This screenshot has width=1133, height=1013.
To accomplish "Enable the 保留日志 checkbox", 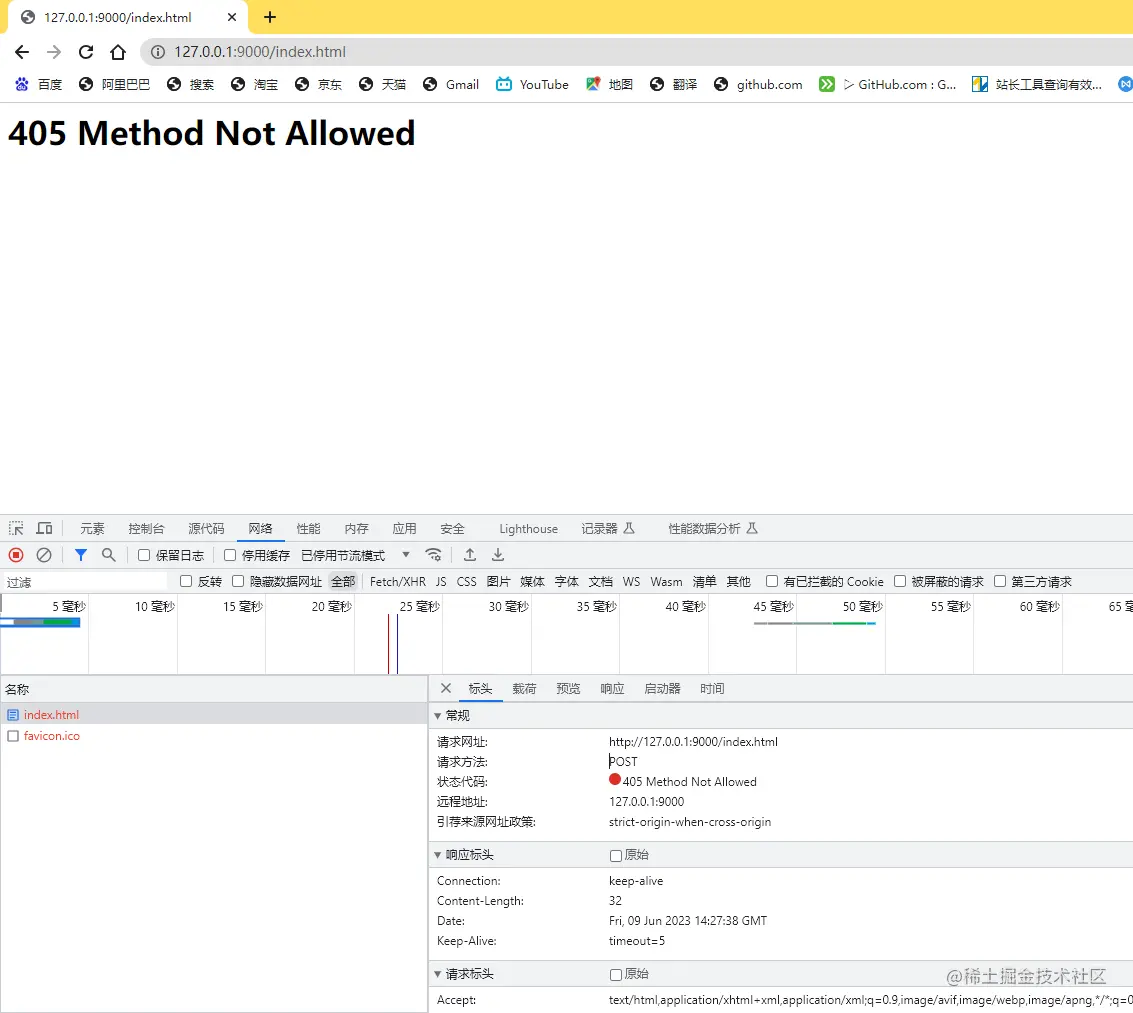I will click(x=144, y=555).
